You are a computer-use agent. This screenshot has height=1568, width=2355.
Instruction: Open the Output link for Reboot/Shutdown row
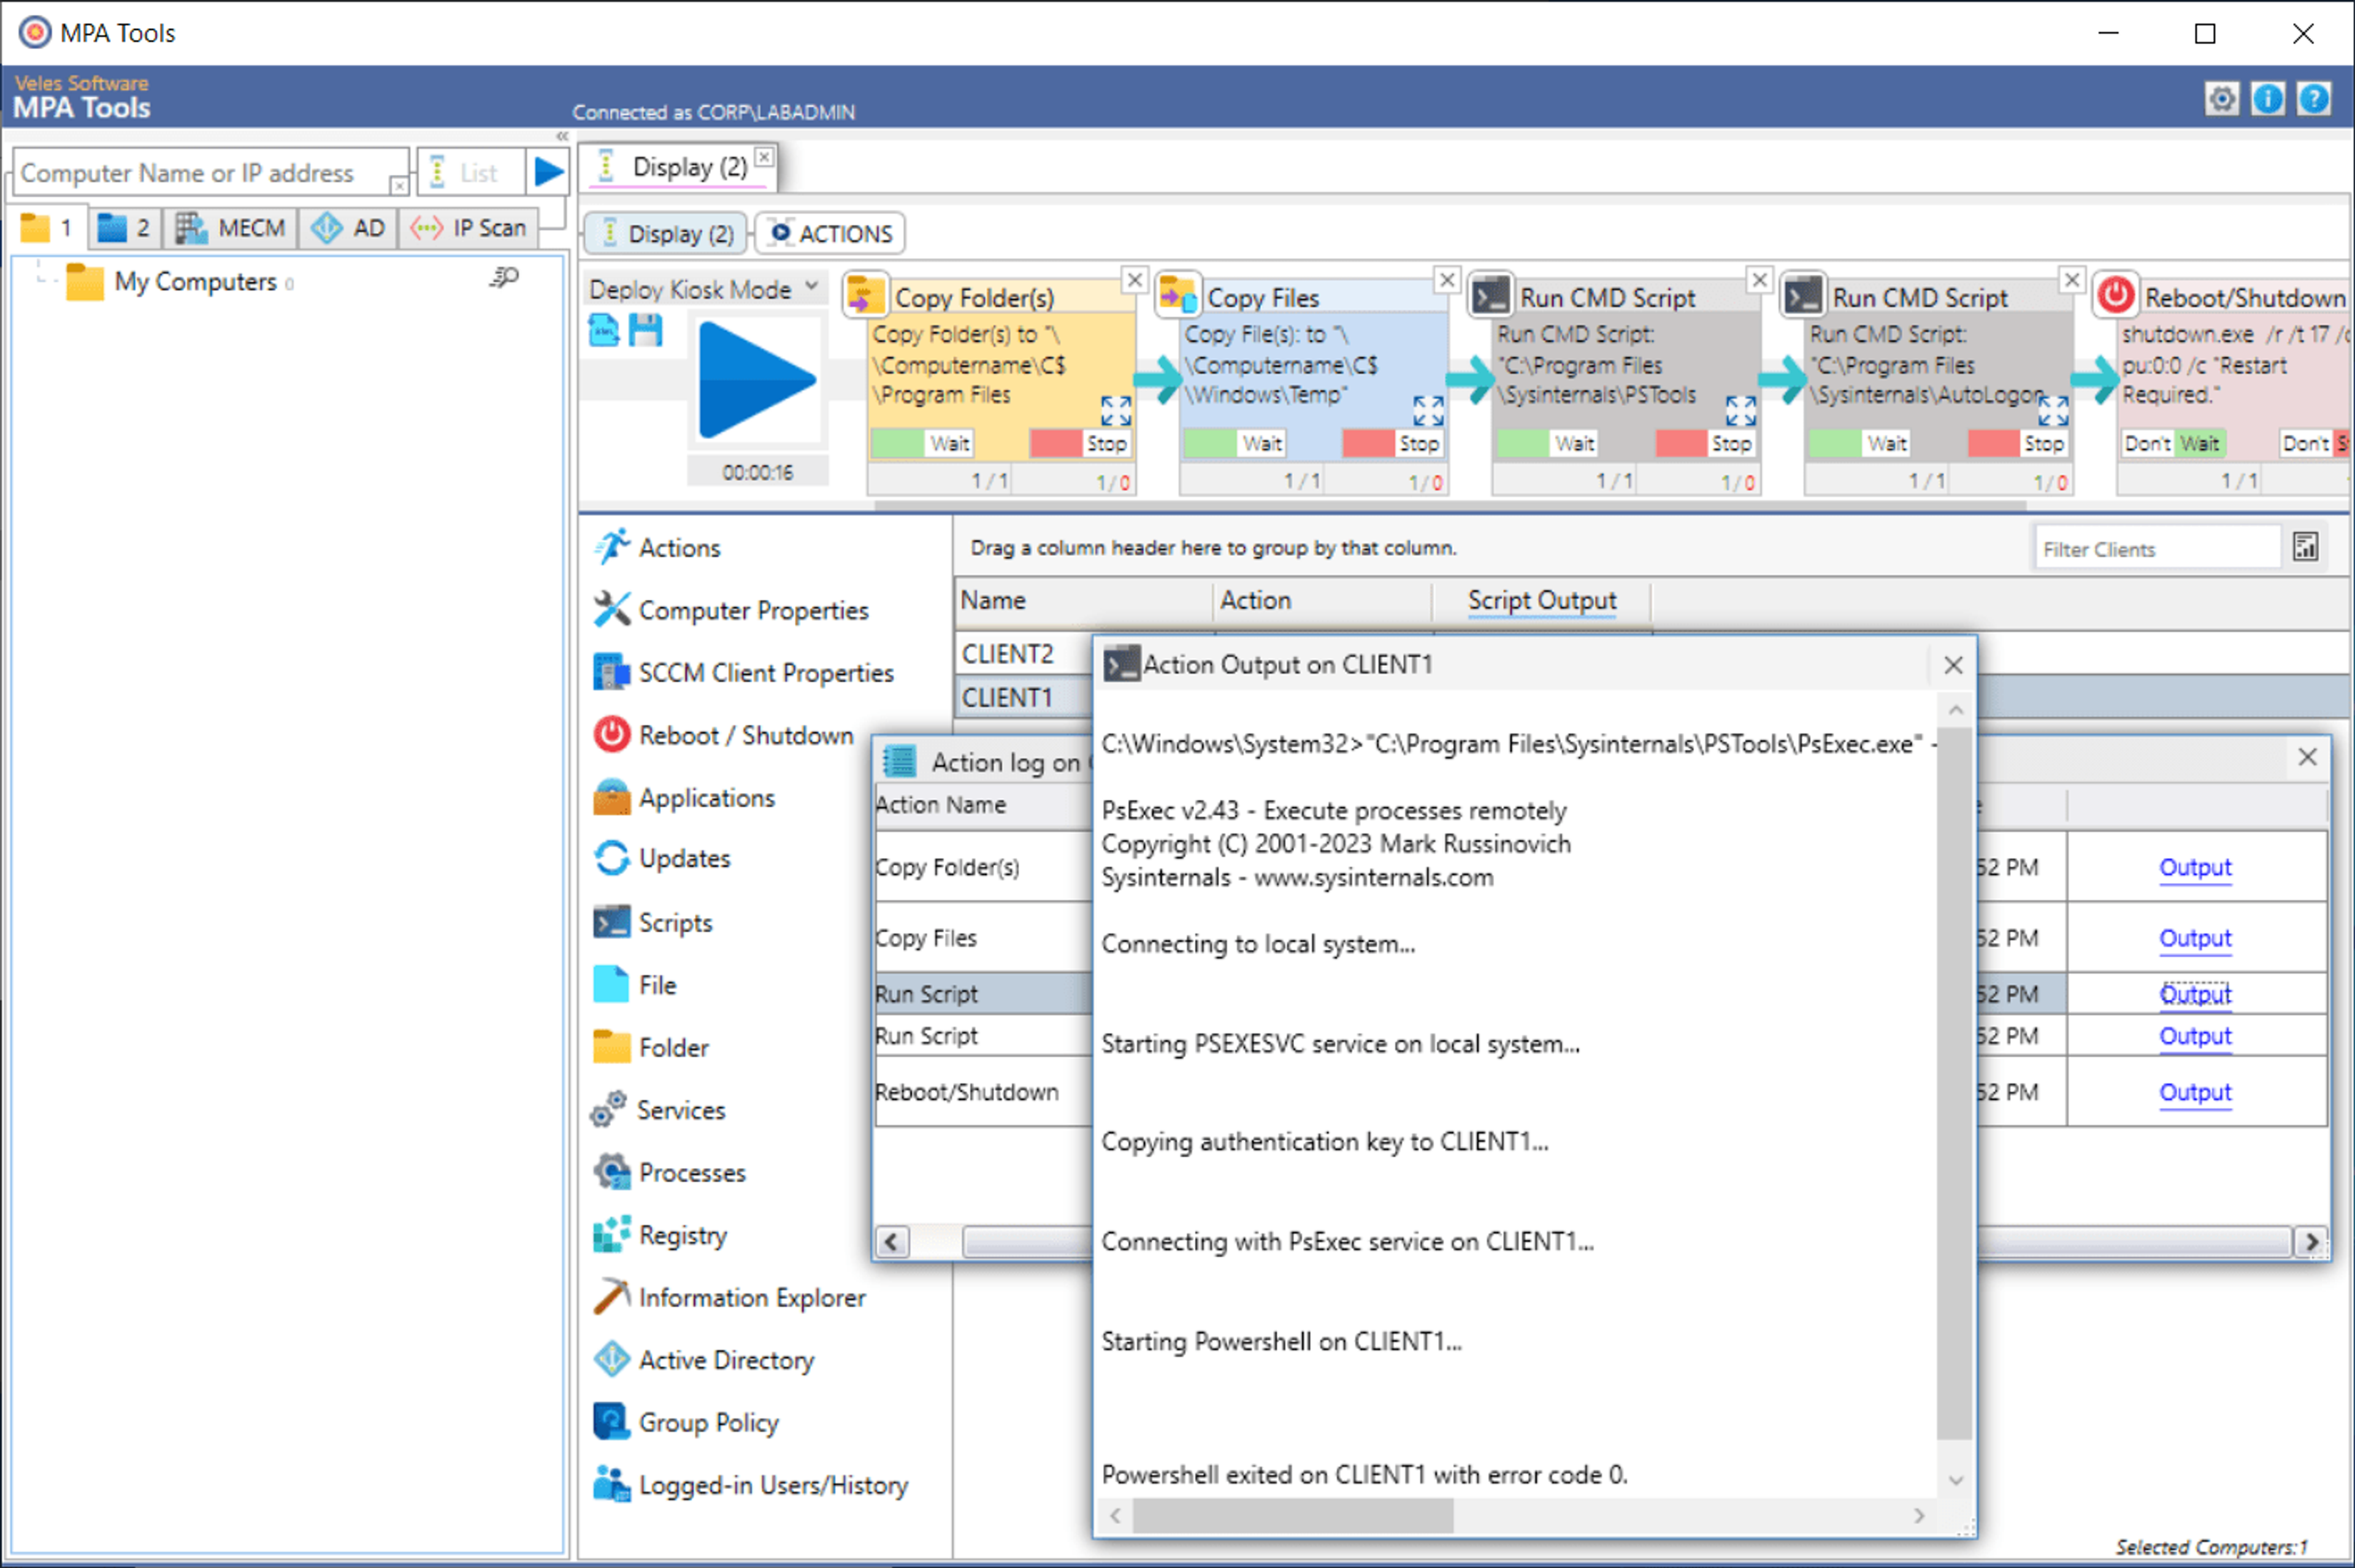[2194, 1092]
